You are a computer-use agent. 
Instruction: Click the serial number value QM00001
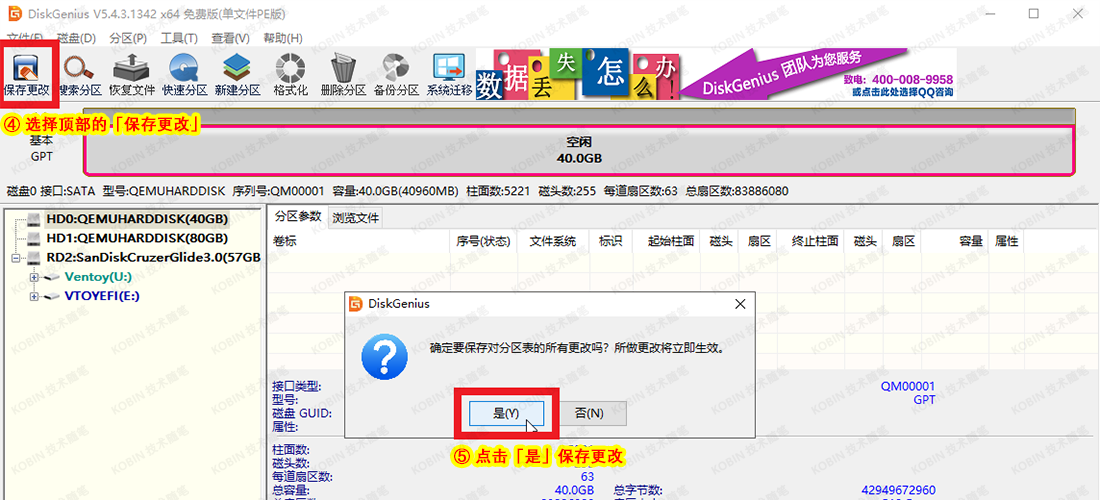[908, 386]
